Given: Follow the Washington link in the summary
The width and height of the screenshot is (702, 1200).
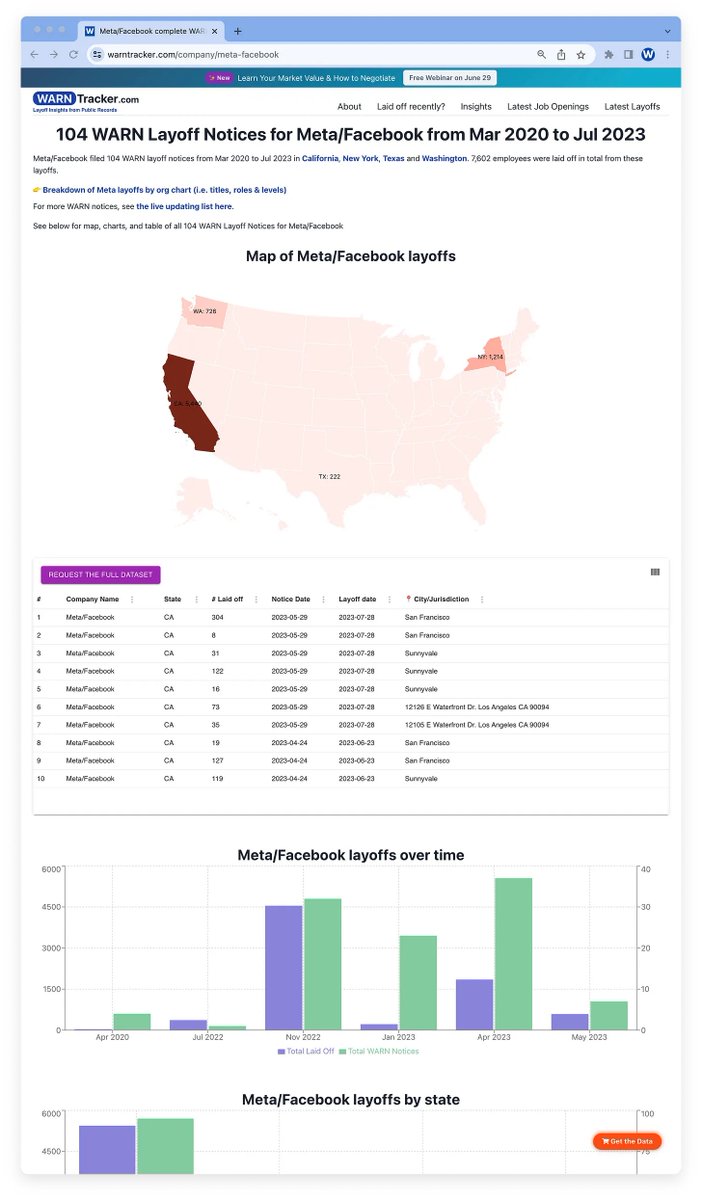Looking at the screenshot, I should coord(444,158).
